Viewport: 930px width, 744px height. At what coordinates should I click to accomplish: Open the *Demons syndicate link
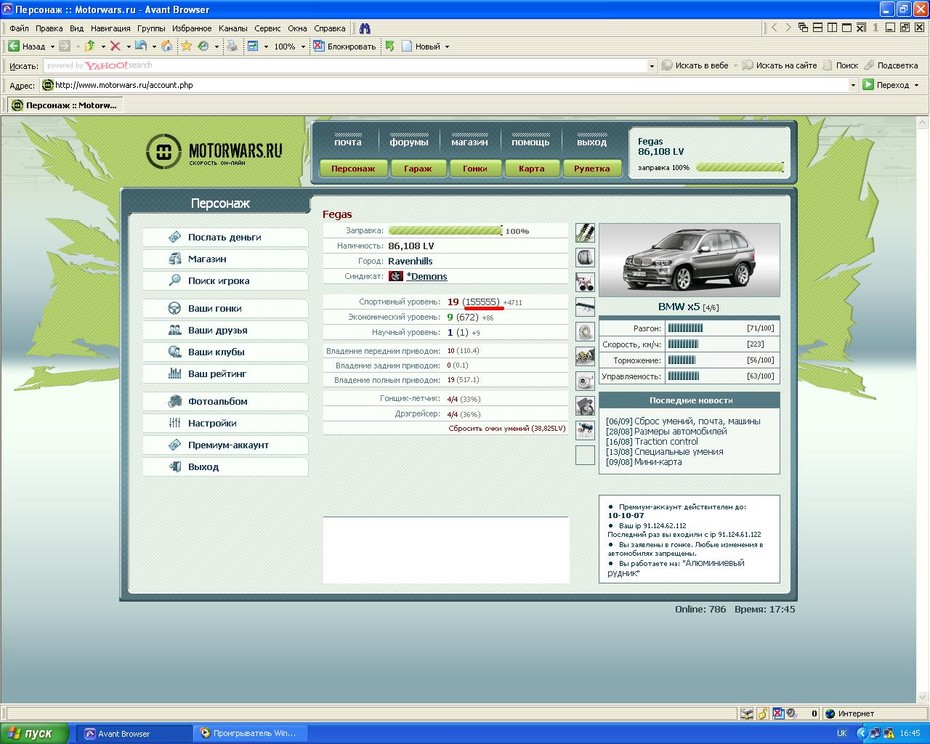click(x=426, y=276)
